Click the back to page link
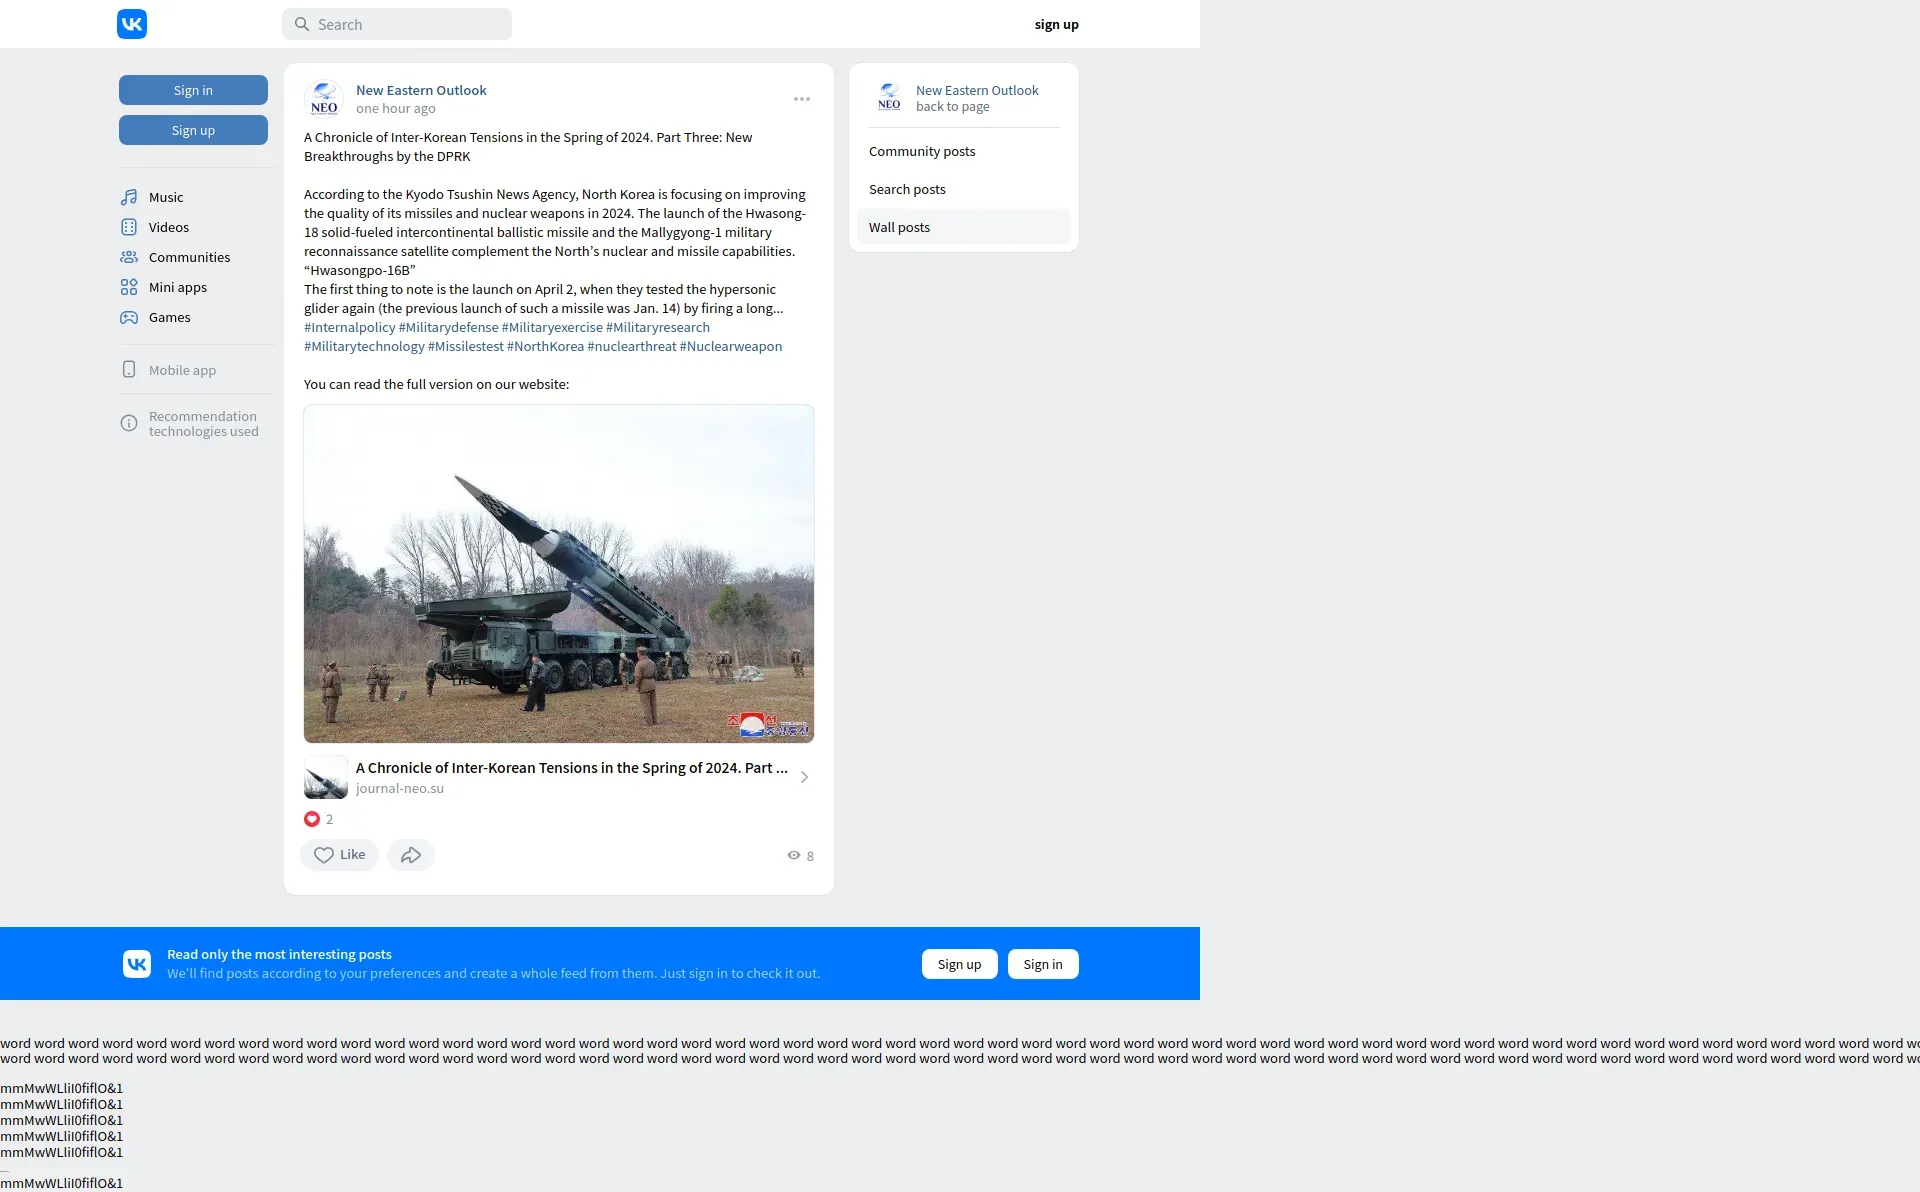The width and height of the screenshot is (1920, 1192). pos(952,107)
